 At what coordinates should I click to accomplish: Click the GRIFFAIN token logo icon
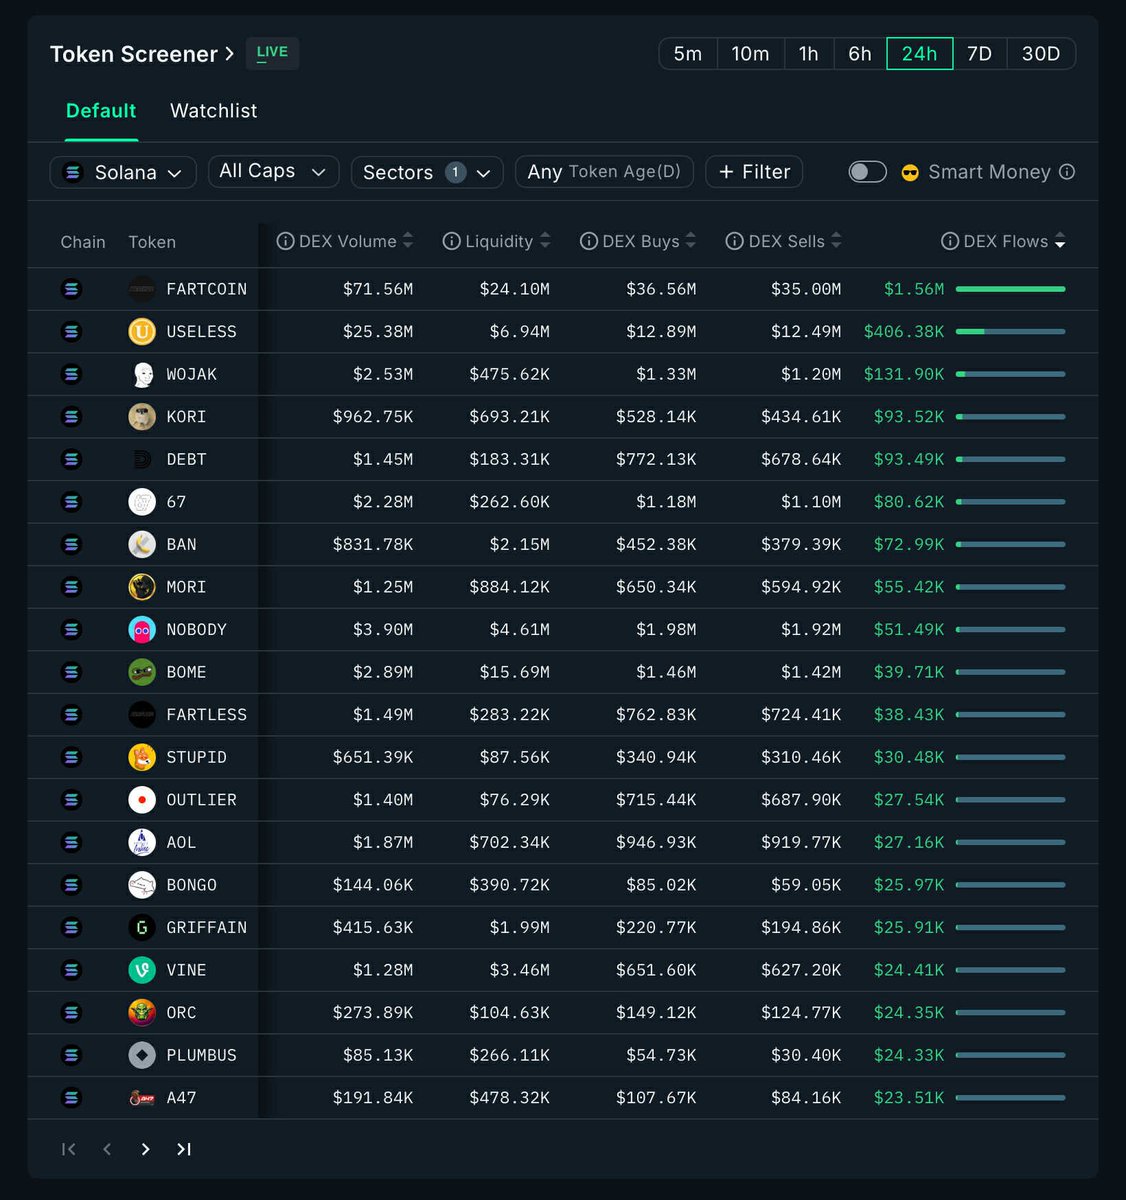(142, 927)
